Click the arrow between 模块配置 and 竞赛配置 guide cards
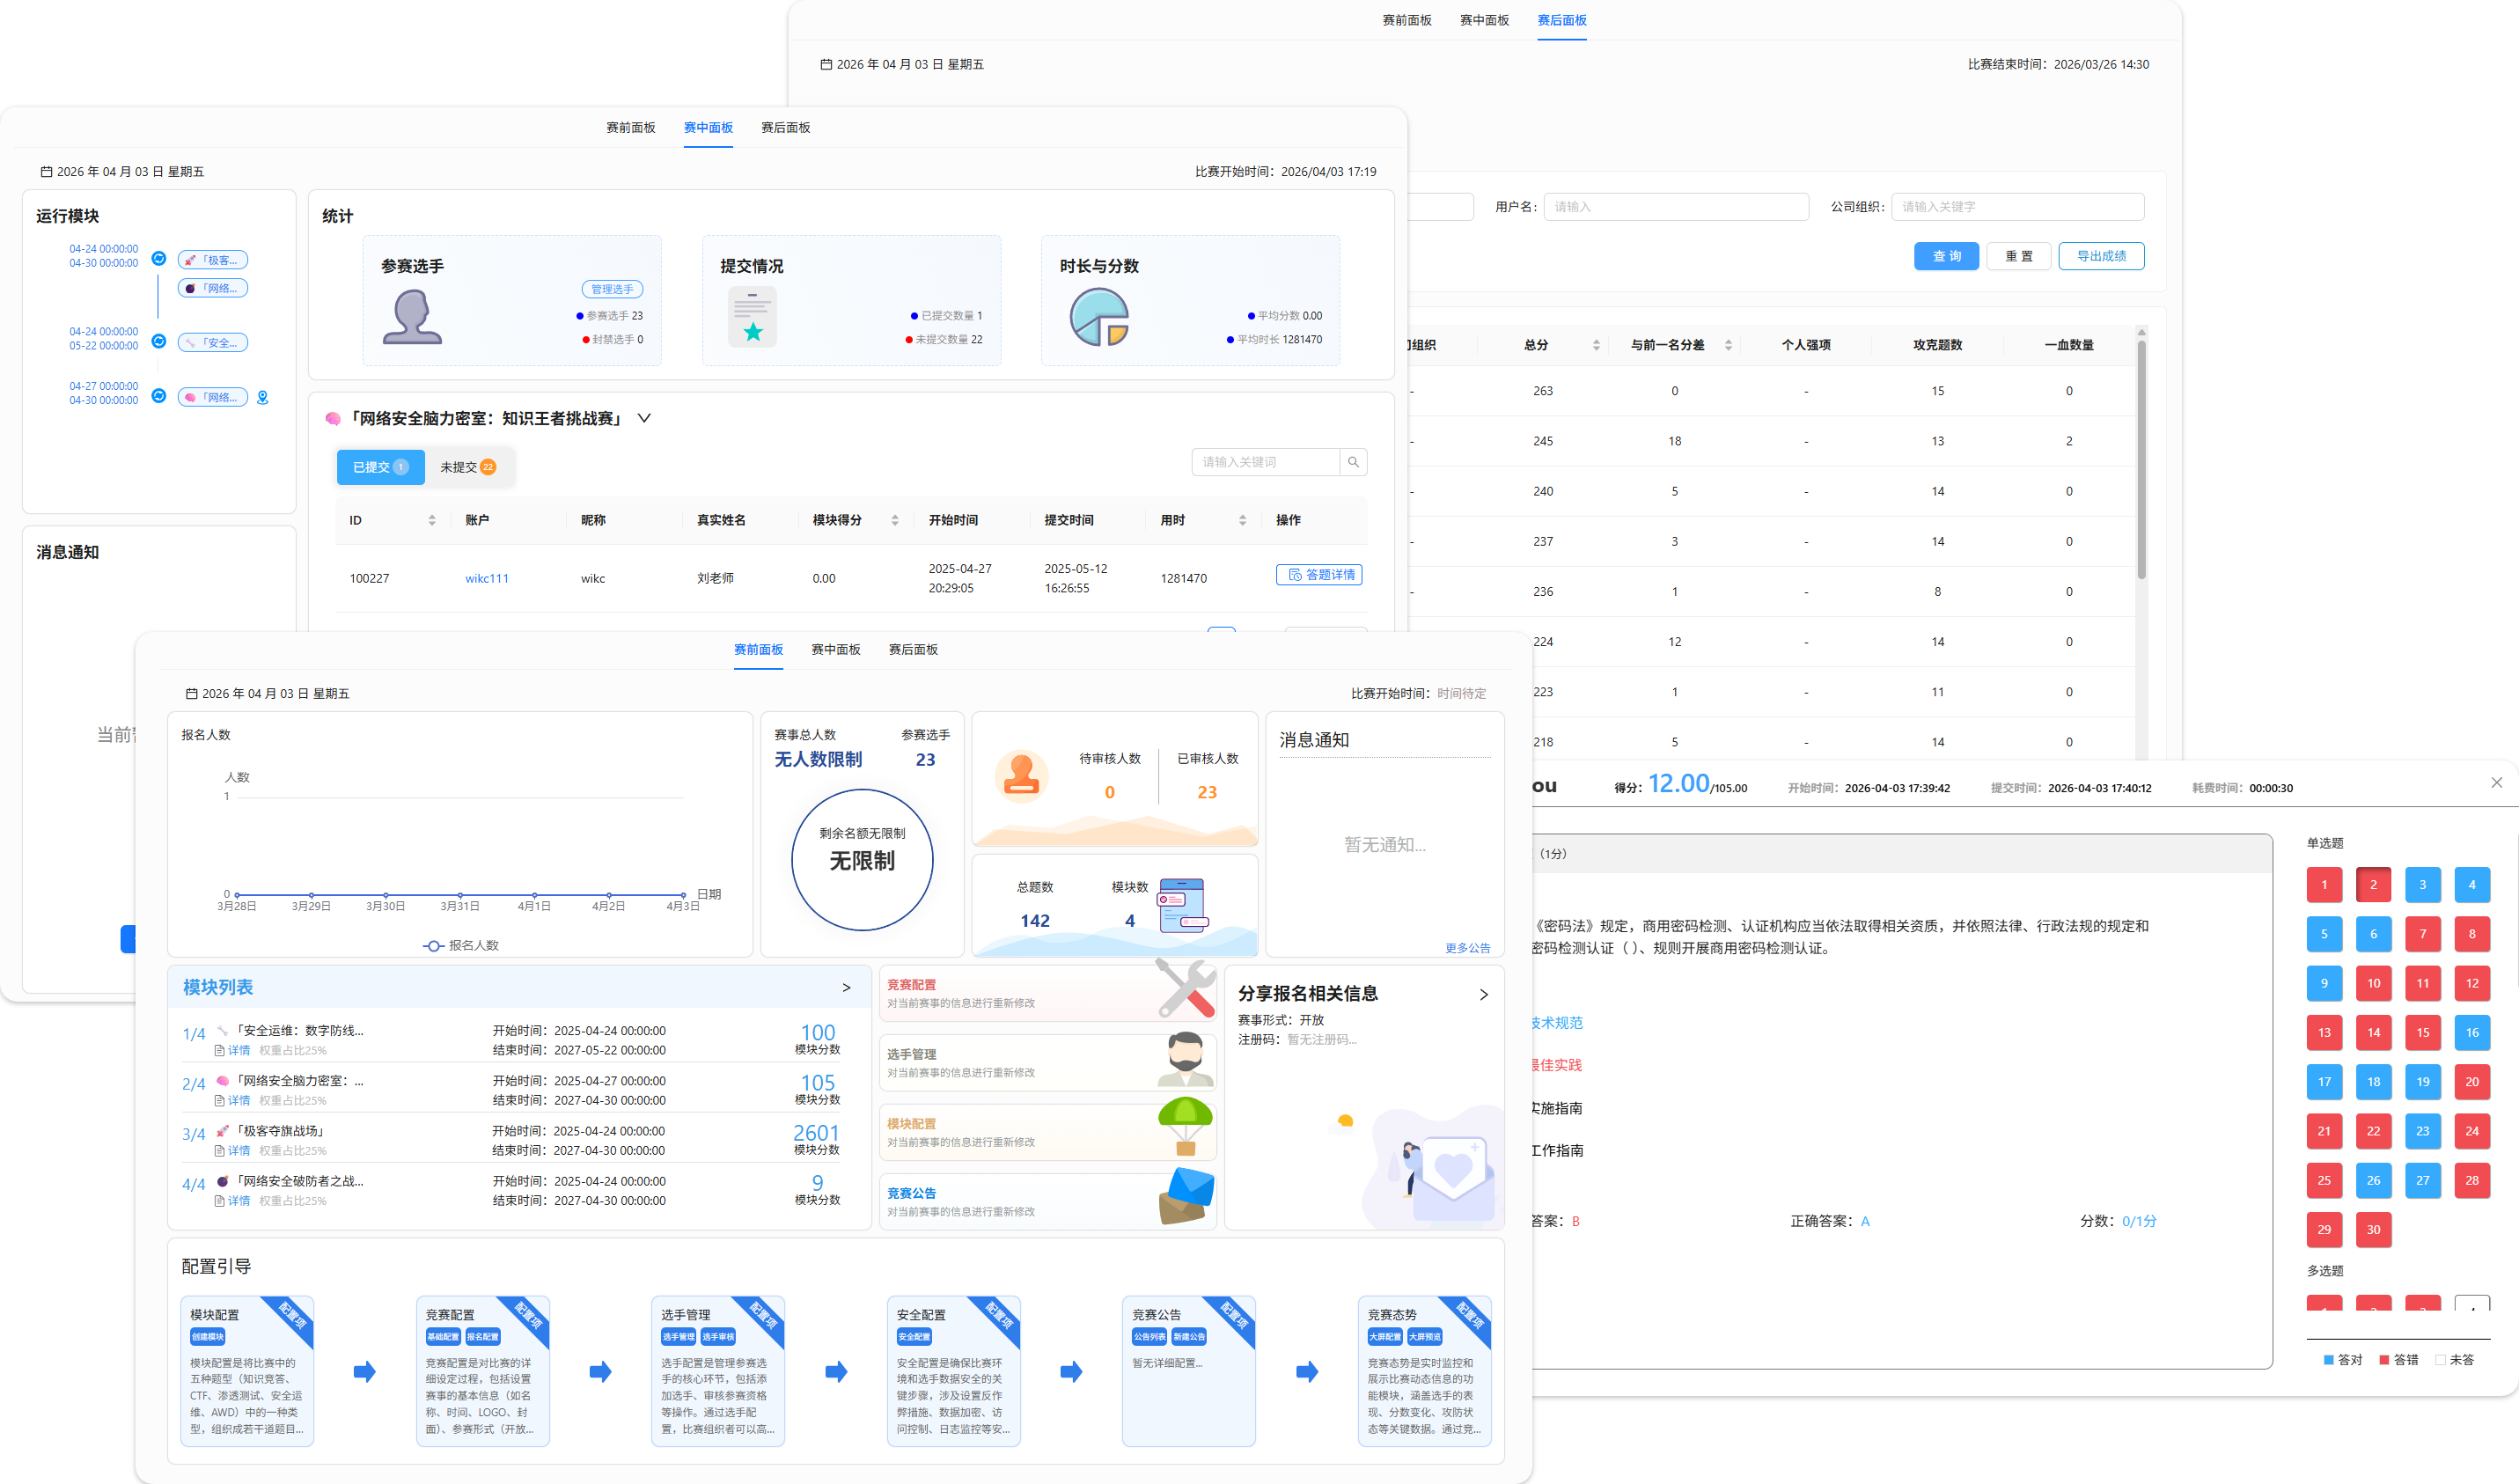 coord(365,1371)
